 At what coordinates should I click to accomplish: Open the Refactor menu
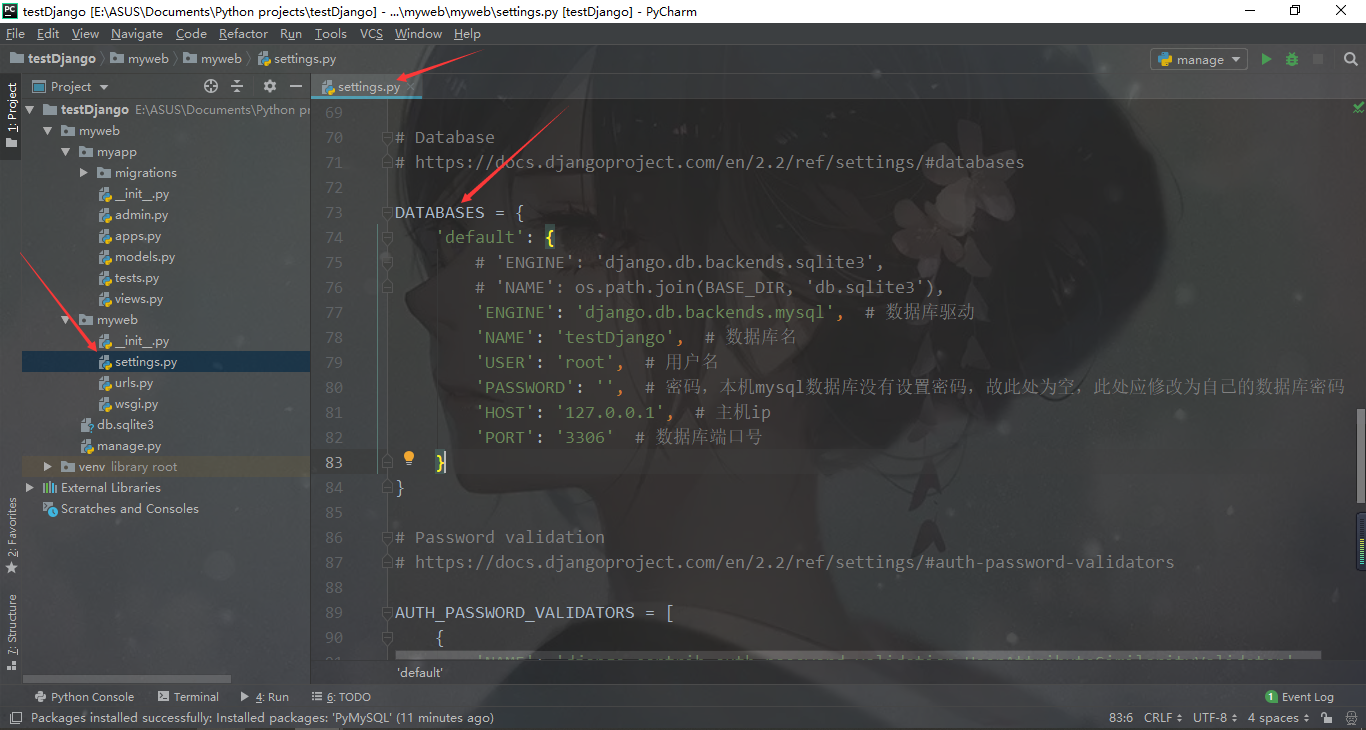tap(244, 33)
